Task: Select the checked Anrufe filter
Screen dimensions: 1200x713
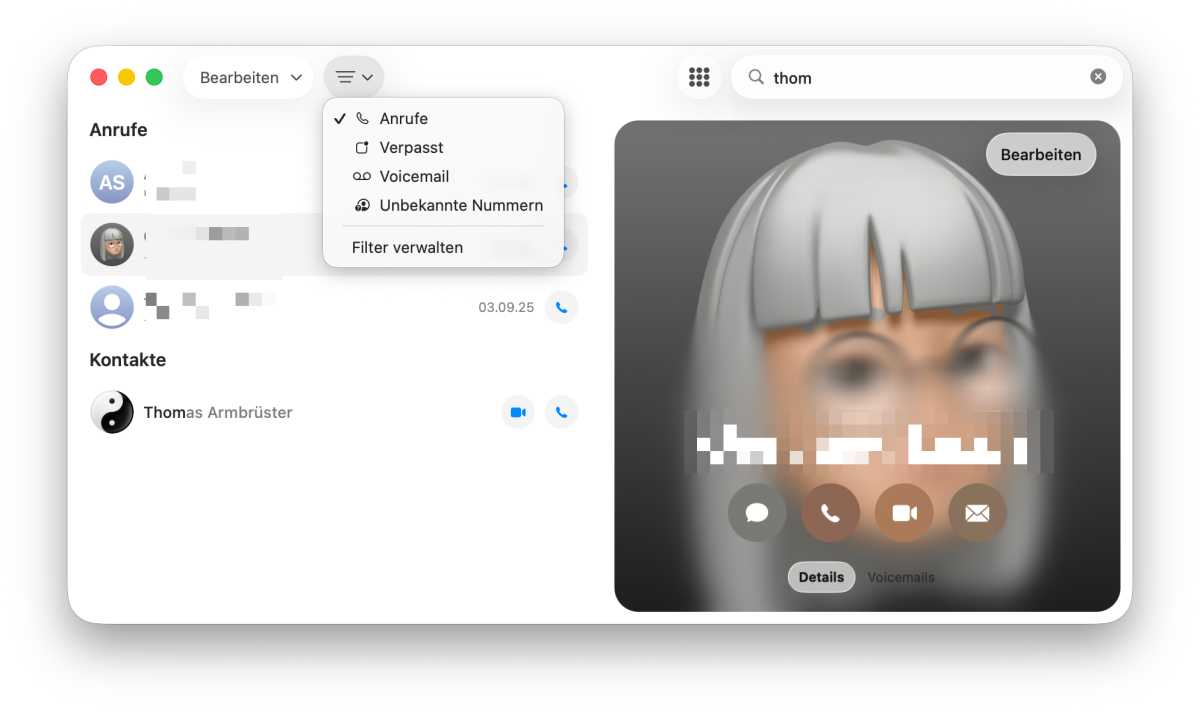Action: click(x=403, y=118)
